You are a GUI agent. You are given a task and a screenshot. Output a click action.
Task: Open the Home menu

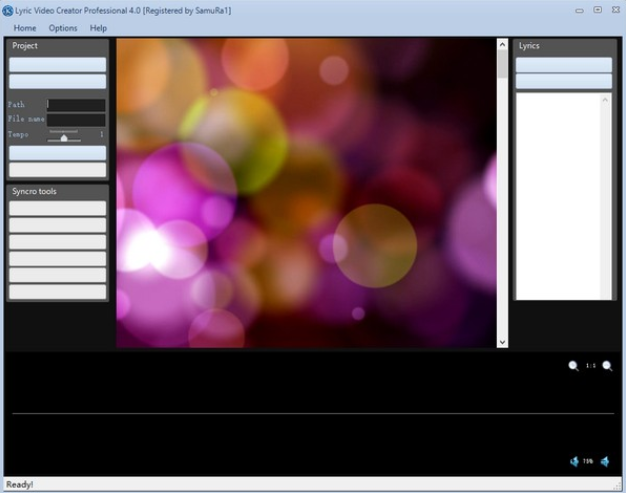coord(25,28)
